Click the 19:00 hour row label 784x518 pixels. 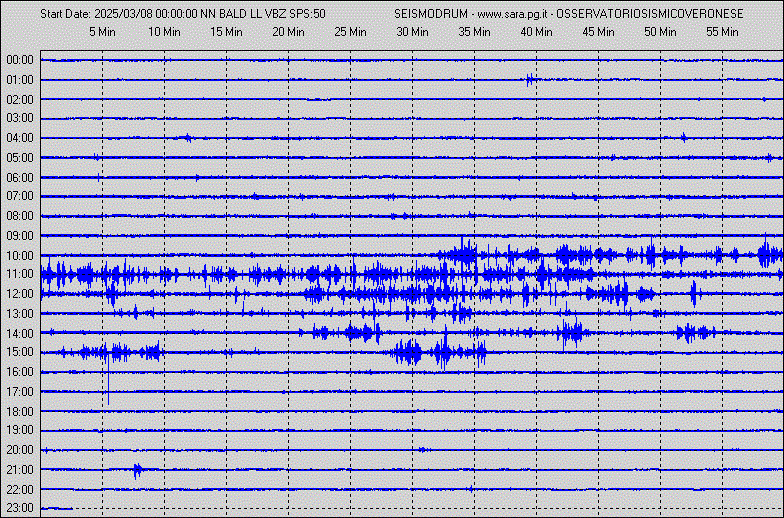(20, 430)
